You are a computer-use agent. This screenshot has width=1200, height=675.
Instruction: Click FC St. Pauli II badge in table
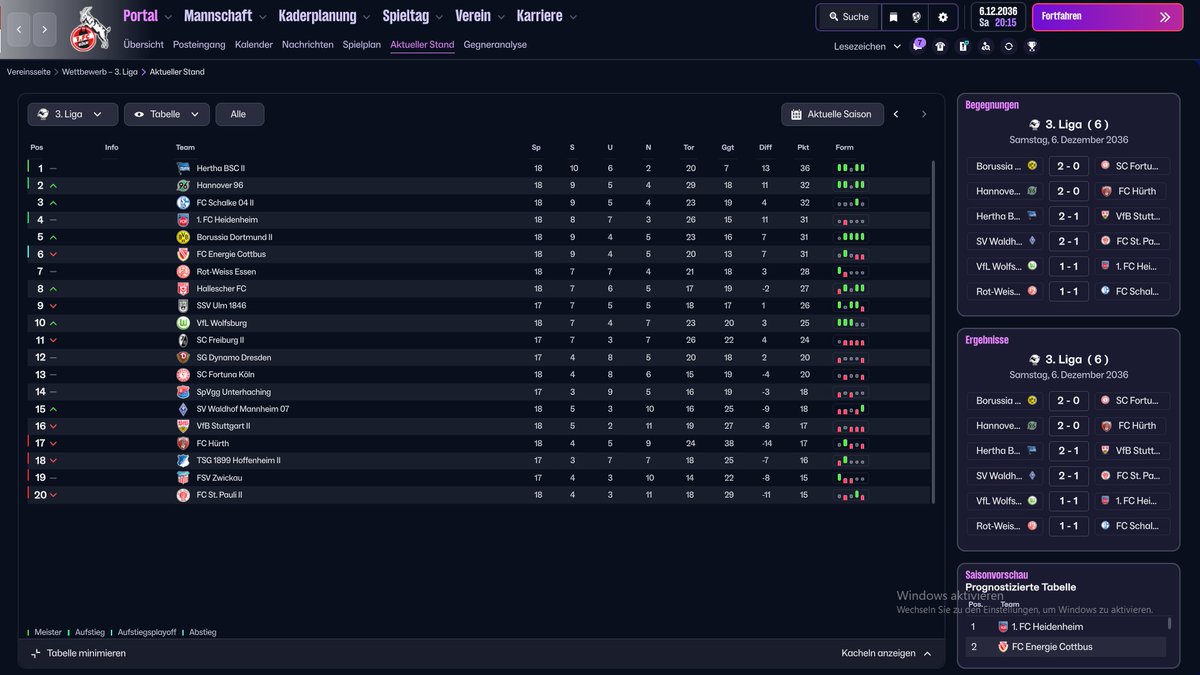[x=183, y=495]
